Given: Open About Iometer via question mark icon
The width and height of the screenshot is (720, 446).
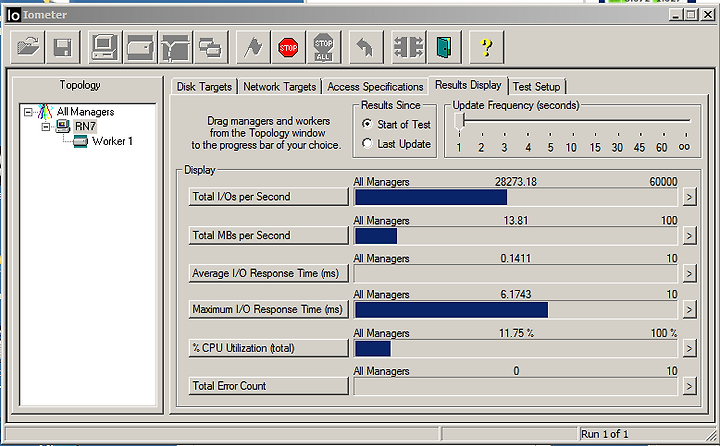Looking at the screenshot, I should [x=486, y=47].
